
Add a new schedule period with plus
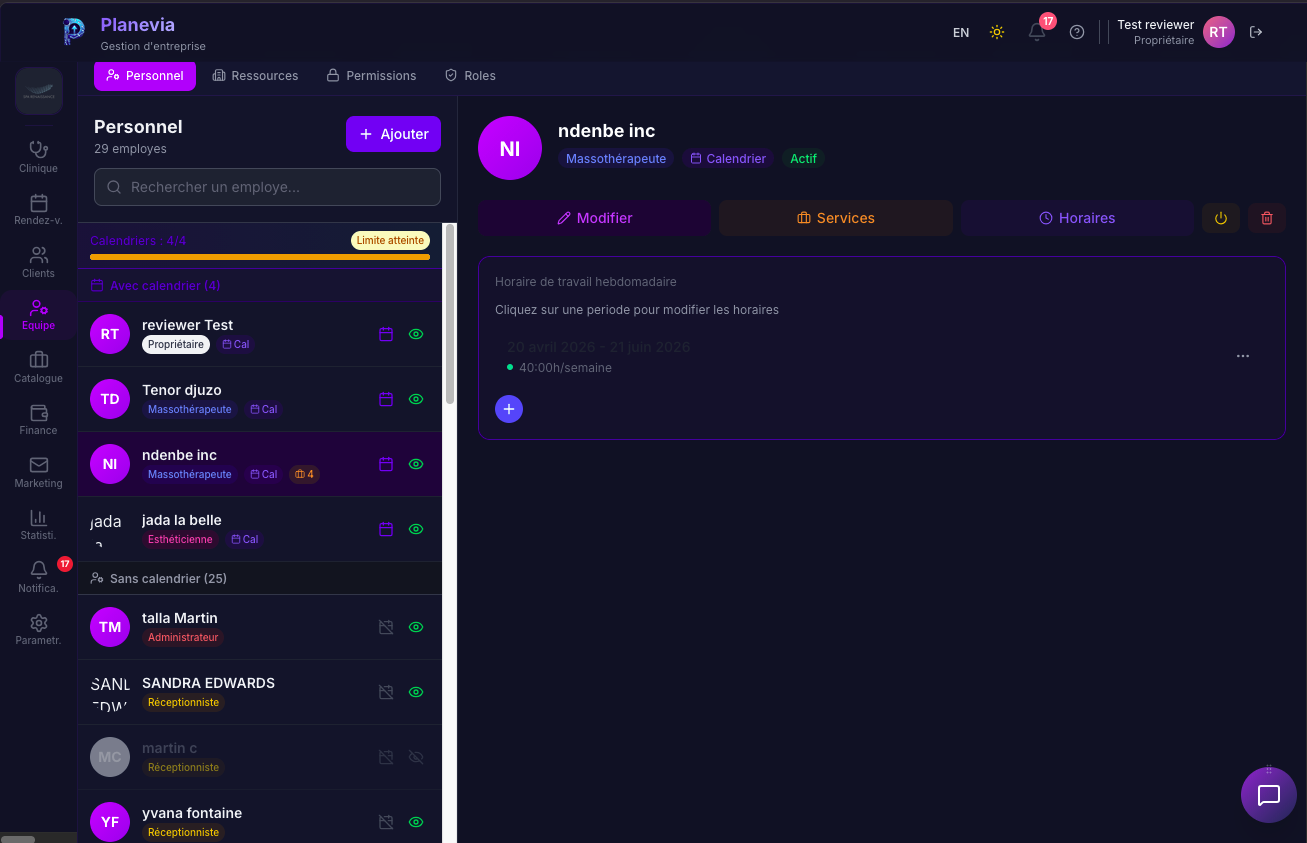coord(509,408)
